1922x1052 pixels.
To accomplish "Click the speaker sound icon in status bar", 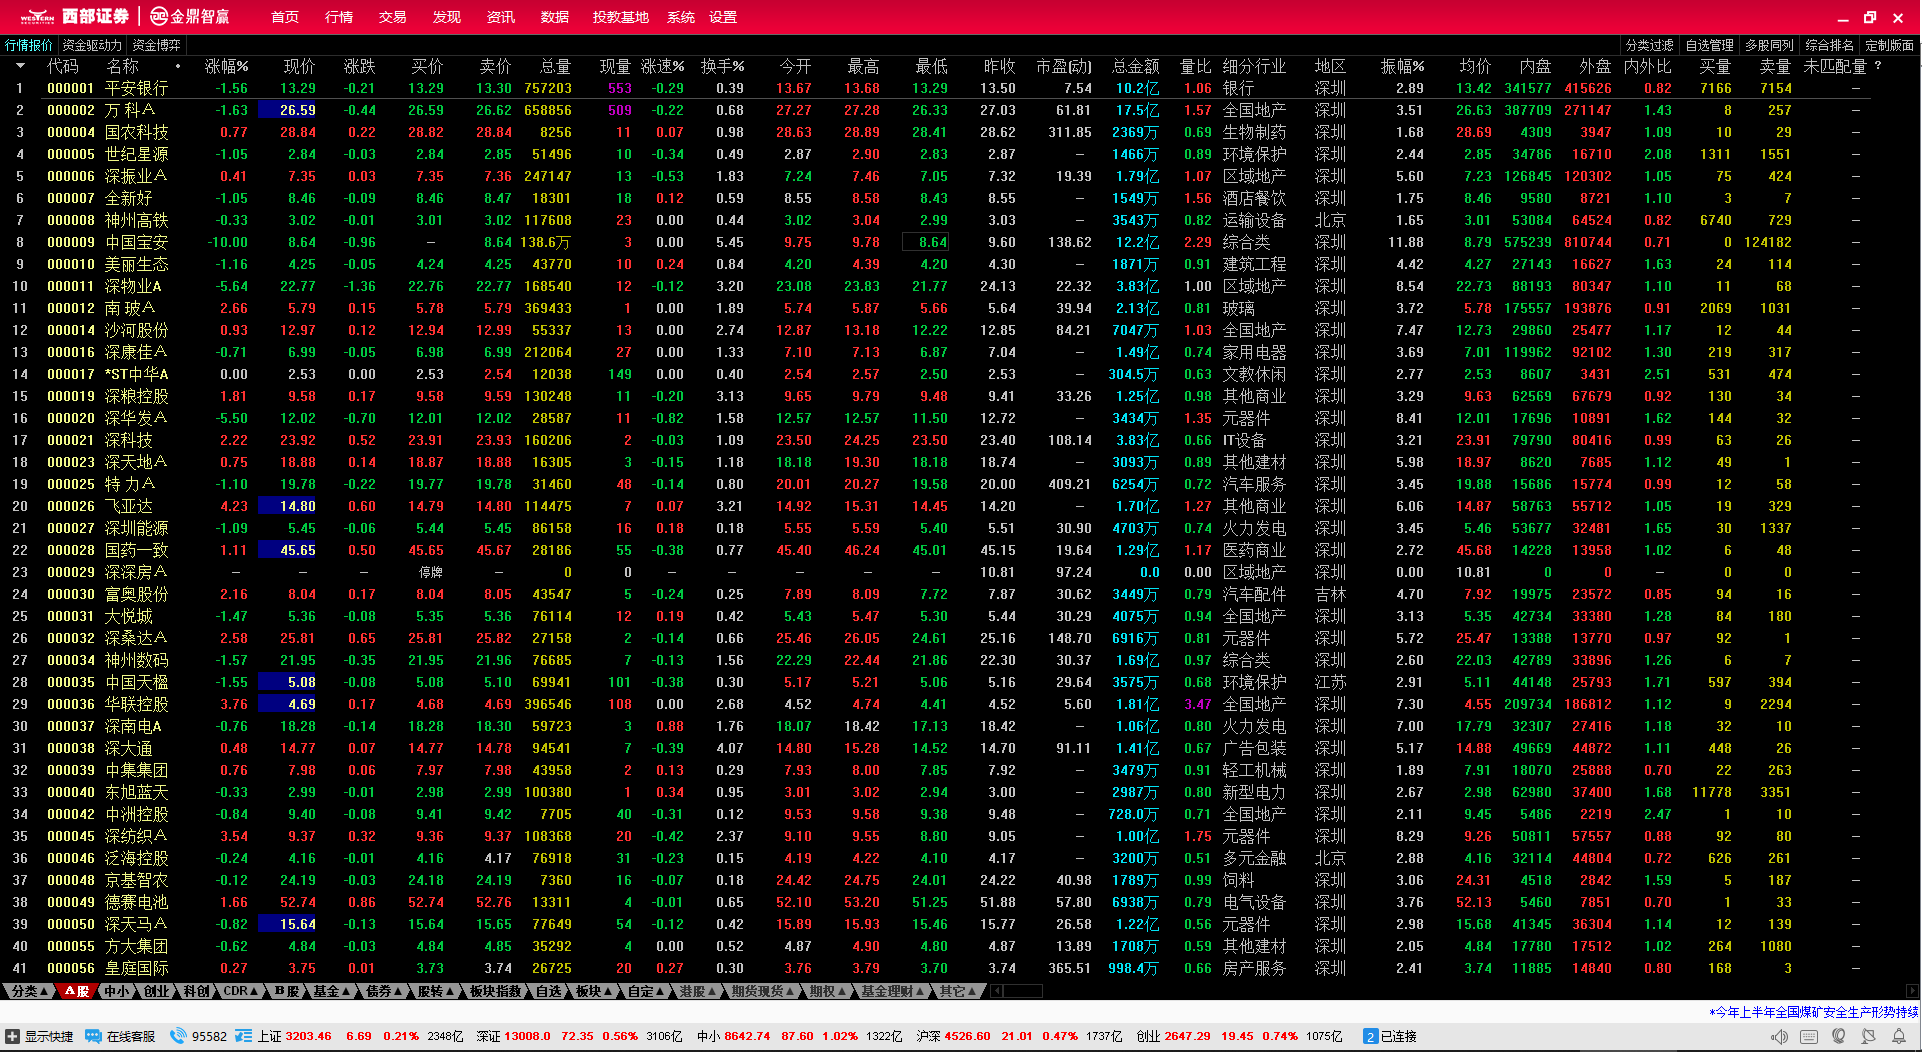I will pyautogui.click(x=1779, y=1037).
